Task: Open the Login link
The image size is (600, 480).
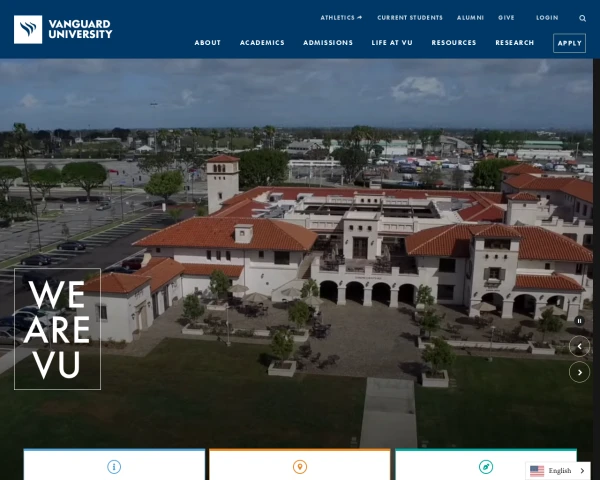Action: (547, 18)
